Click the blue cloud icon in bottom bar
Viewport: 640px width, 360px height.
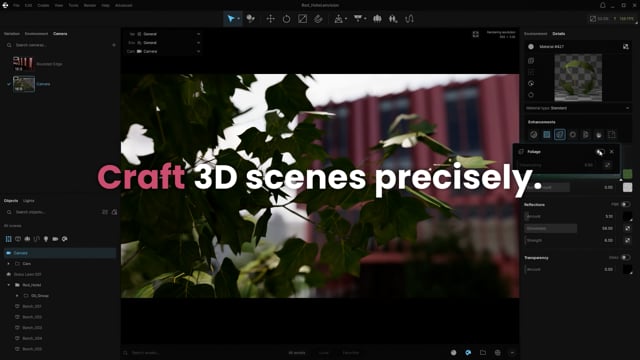pos(468,353)
